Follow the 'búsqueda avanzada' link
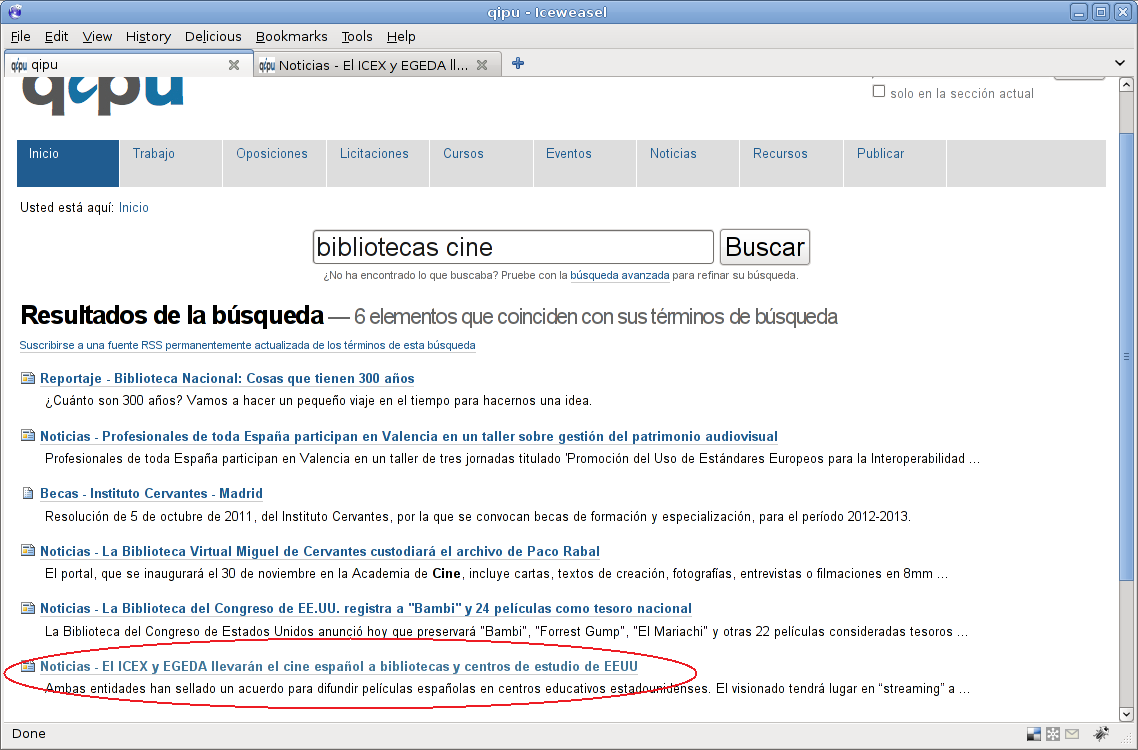The width and height of the screenshot is (1138, 750). click(620, 275)
